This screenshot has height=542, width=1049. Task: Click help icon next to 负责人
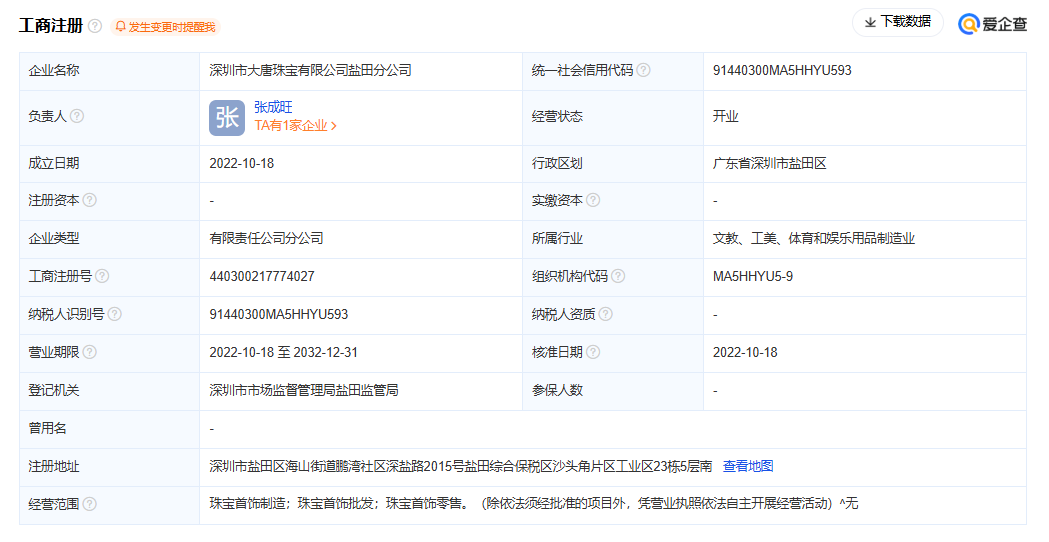tap(77, 116)
